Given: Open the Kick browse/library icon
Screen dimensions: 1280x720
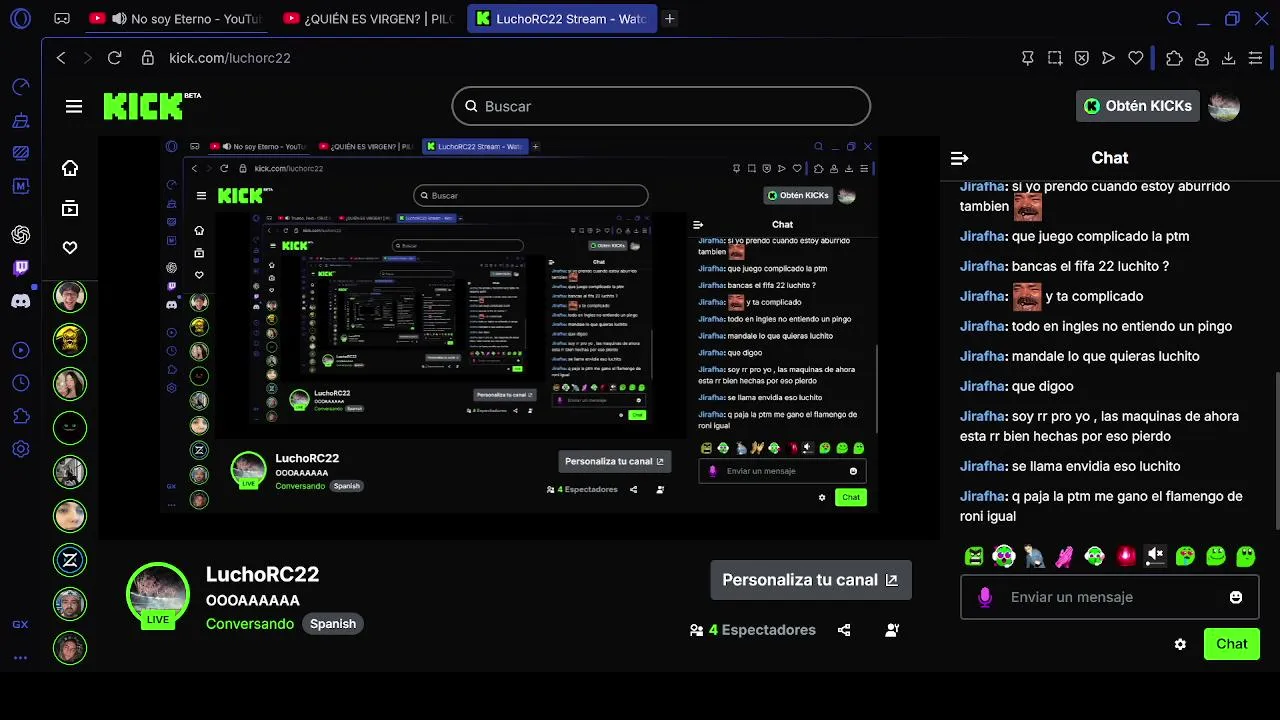Looking at the screenshot, I should pos(70,208).
